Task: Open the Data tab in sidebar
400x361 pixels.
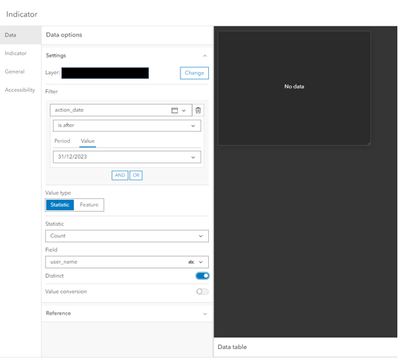Action: 20,35
